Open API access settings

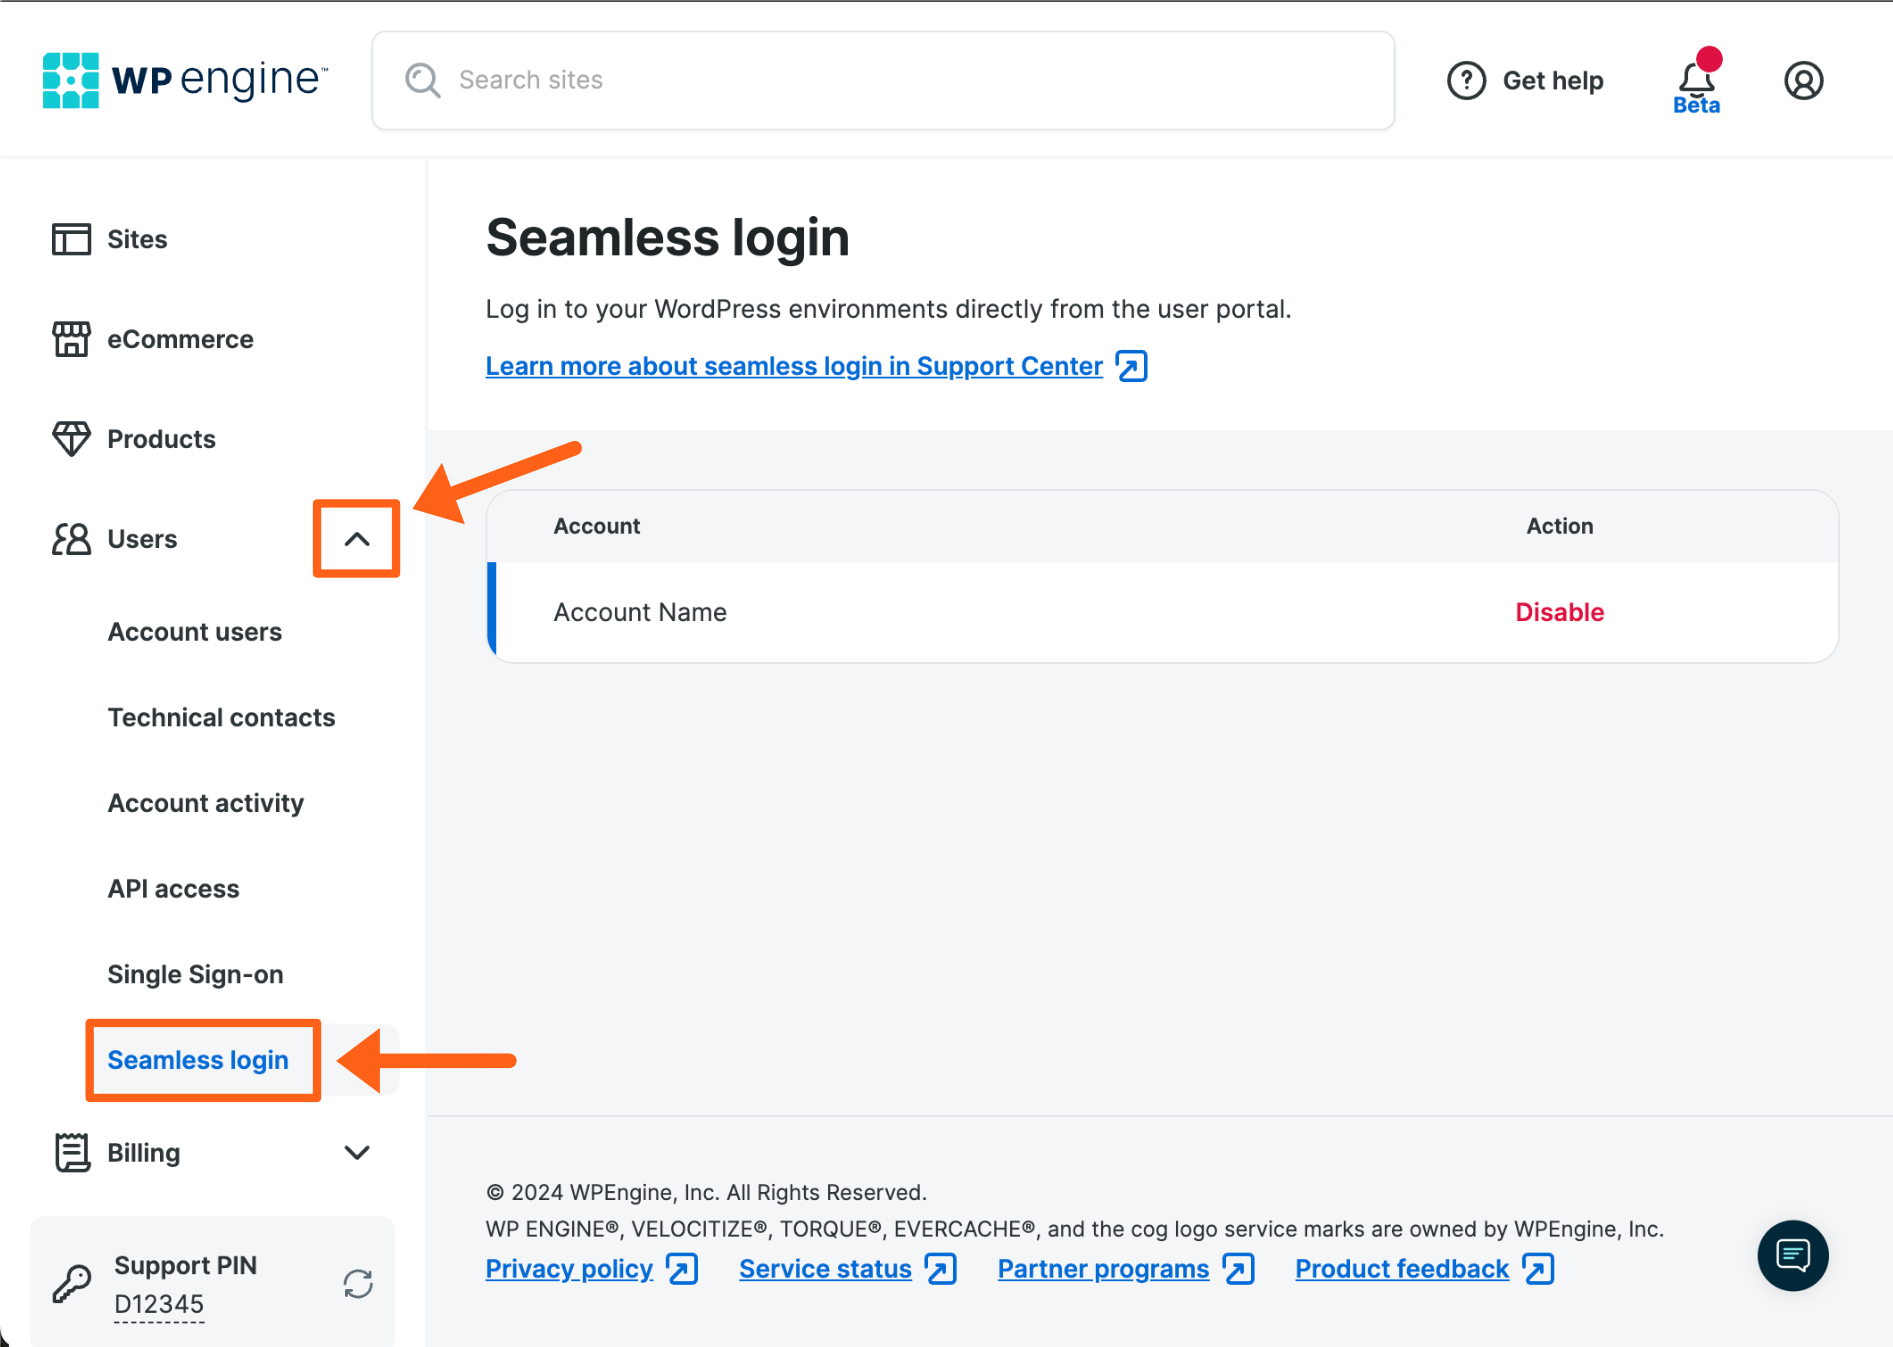(x=173, y=888)
